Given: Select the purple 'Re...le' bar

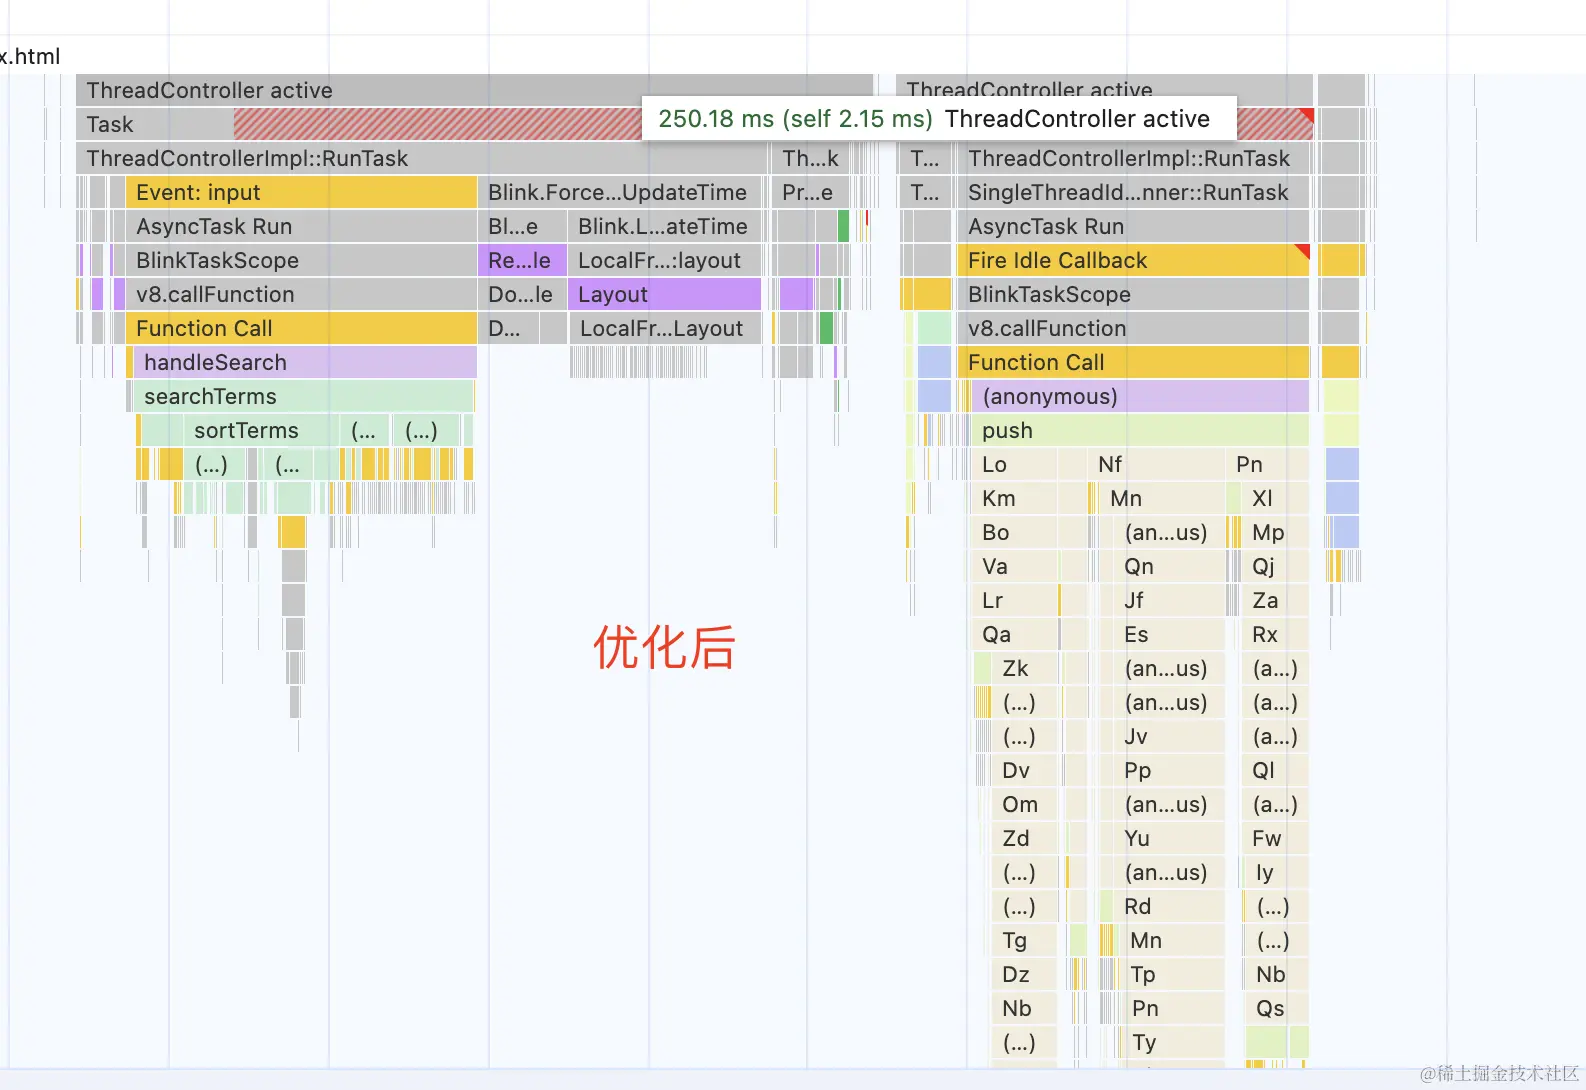Looking at the screenshot, I should click(521, 260).
